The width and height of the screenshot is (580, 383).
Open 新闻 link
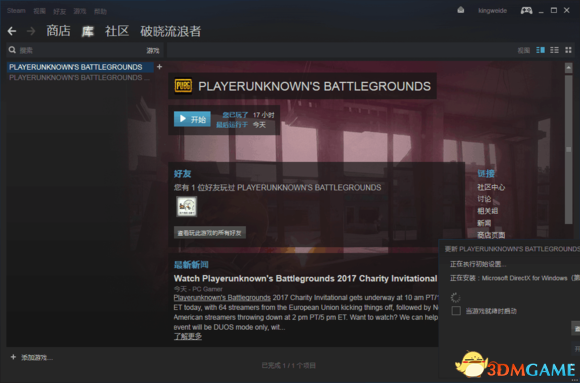click(x=484, y=223)
